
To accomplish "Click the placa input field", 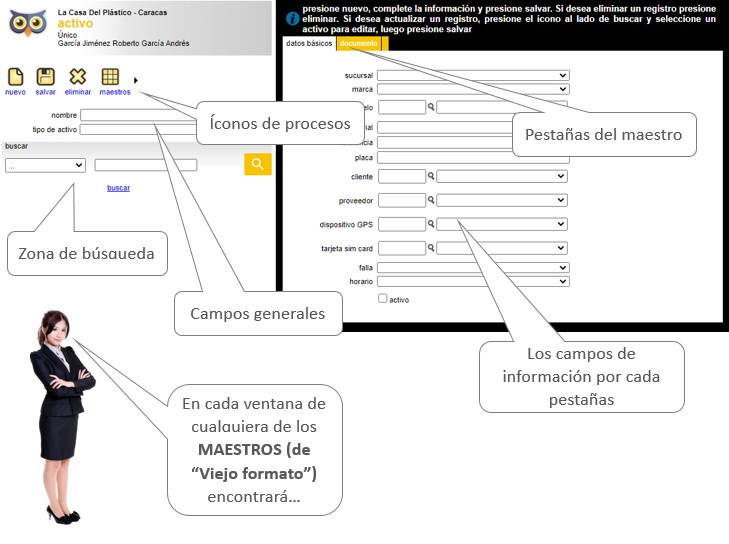I will coord(473,158).
